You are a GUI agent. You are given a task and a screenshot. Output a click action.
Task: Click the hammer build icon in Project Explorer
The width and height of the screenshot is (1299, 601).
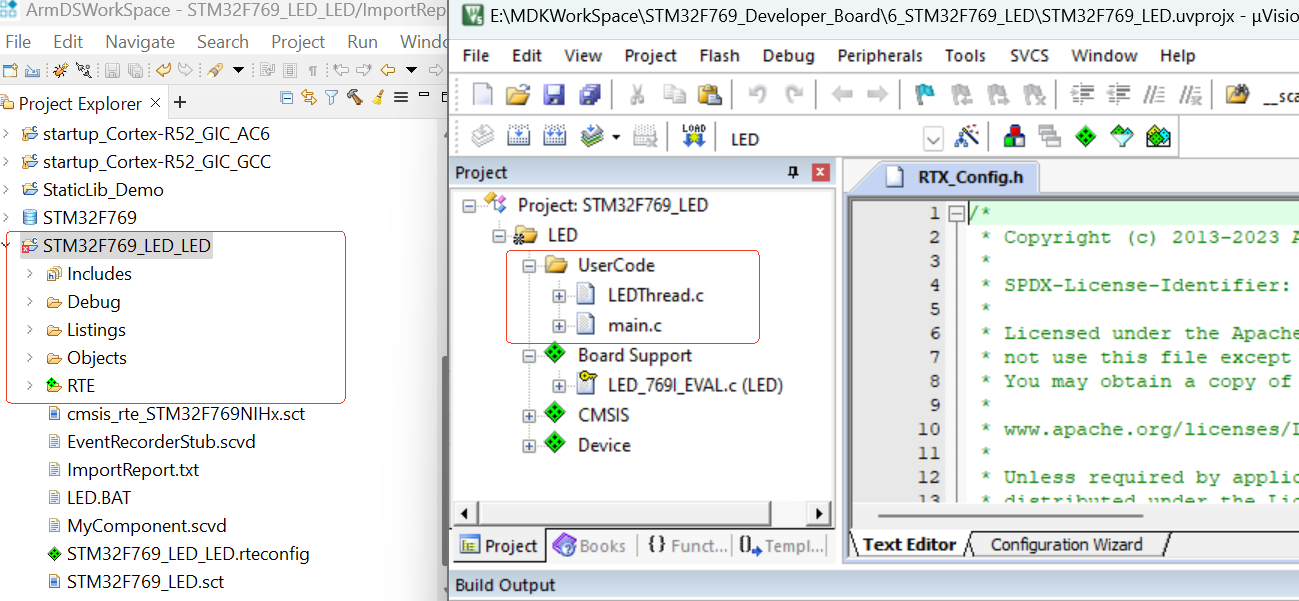pos(355,98)
